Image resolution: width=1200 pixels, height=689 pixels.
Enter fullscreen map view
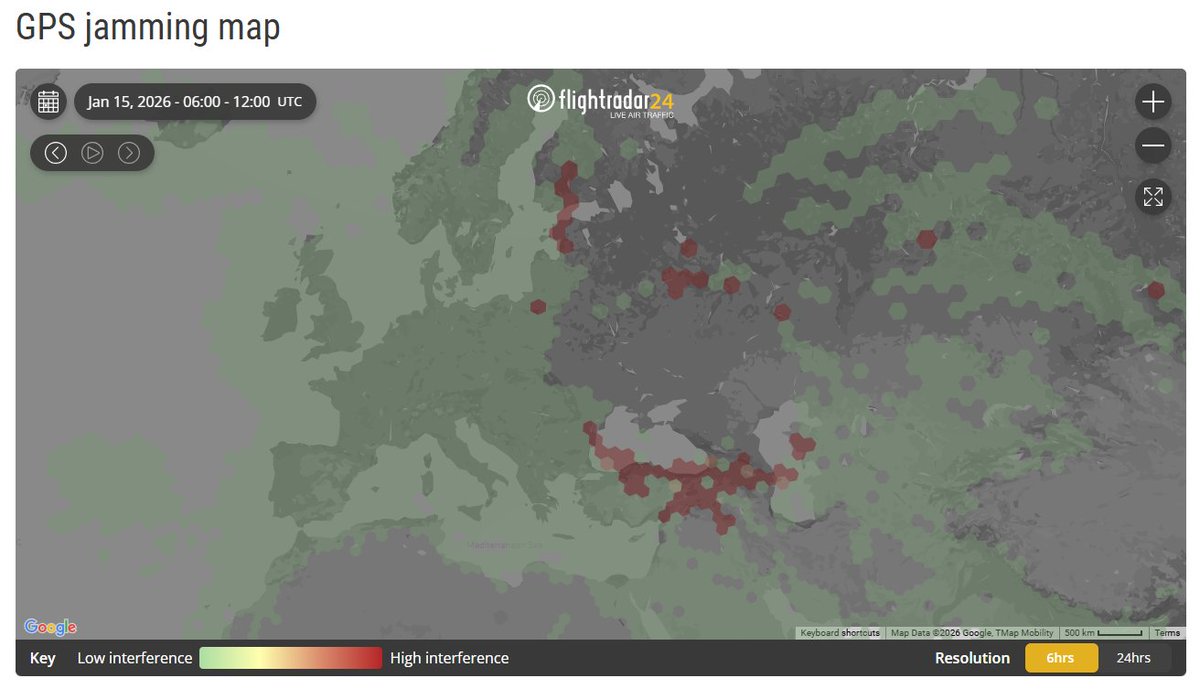[x=1153, y=196]
